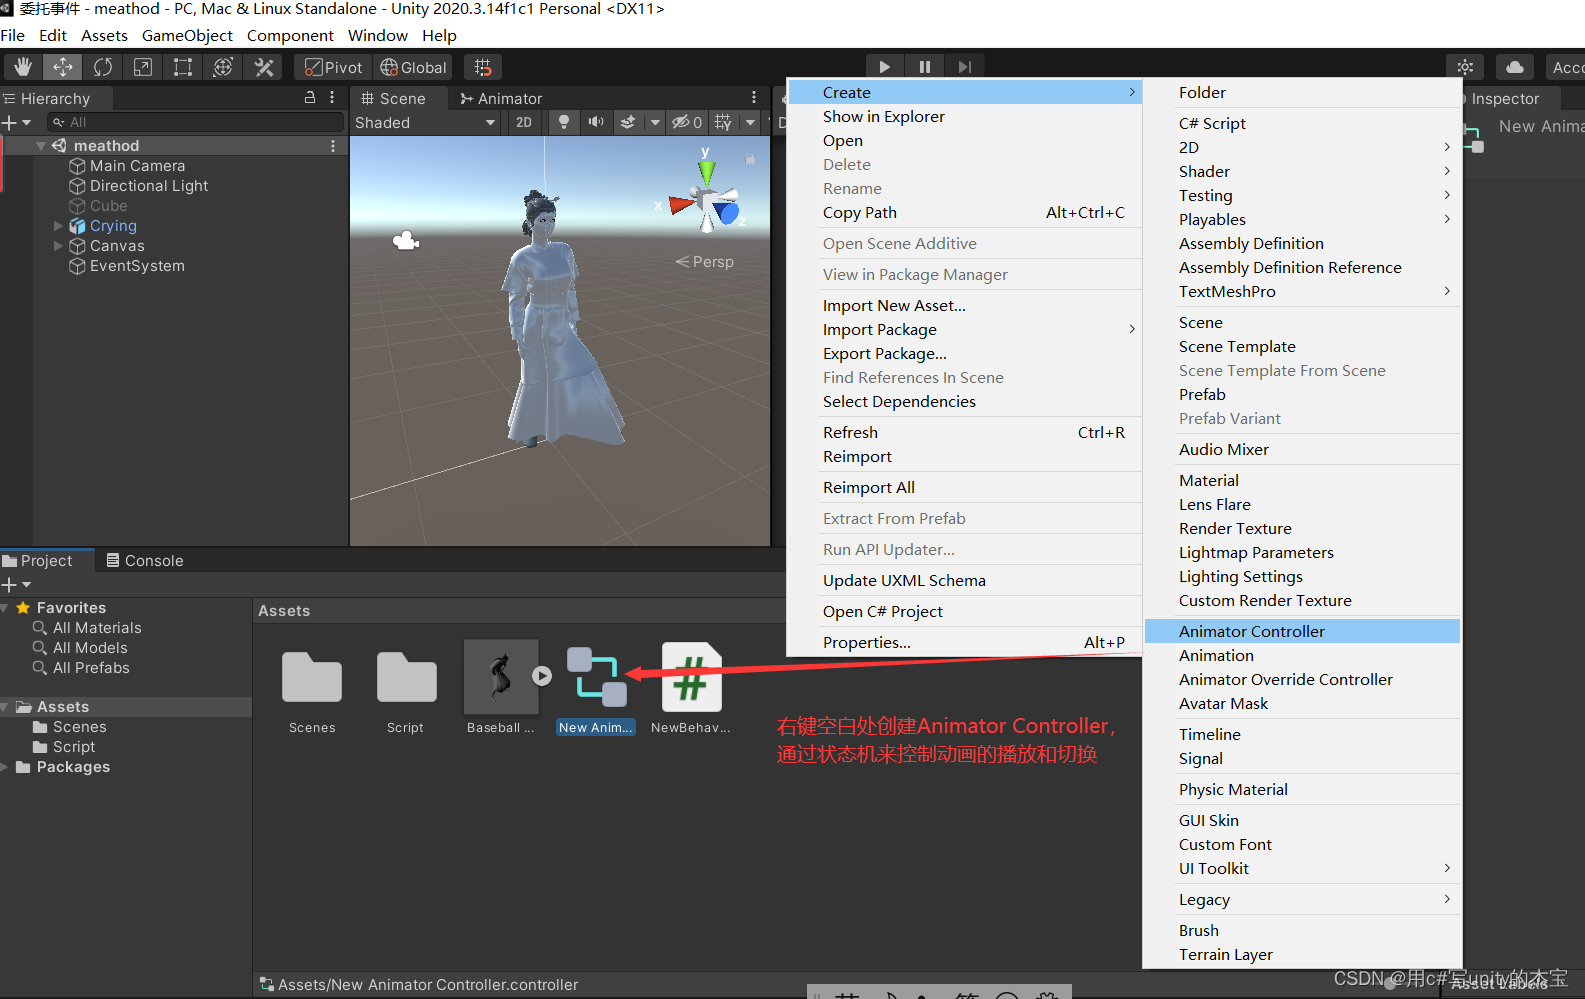Viewport: 1585px width, 999px height.
Task: Toggle scene audio
Action: [x=596, y=122]
